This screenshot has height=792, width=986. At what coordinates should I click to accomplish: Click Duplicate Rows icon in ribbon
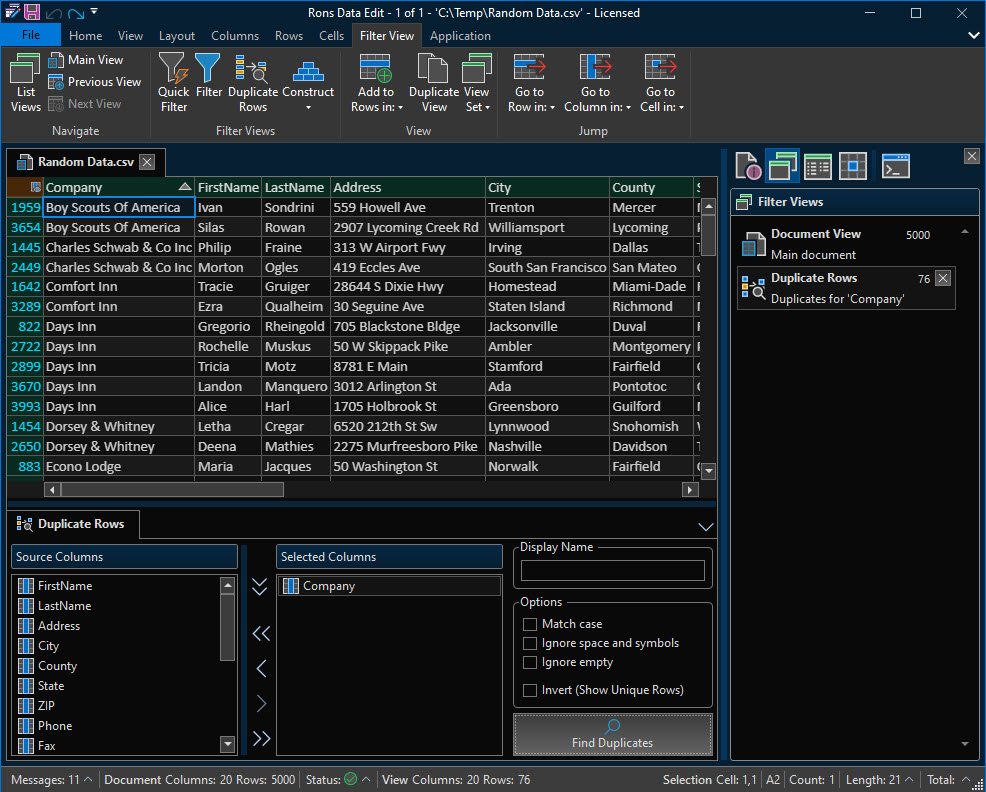[x=252, y=82]
